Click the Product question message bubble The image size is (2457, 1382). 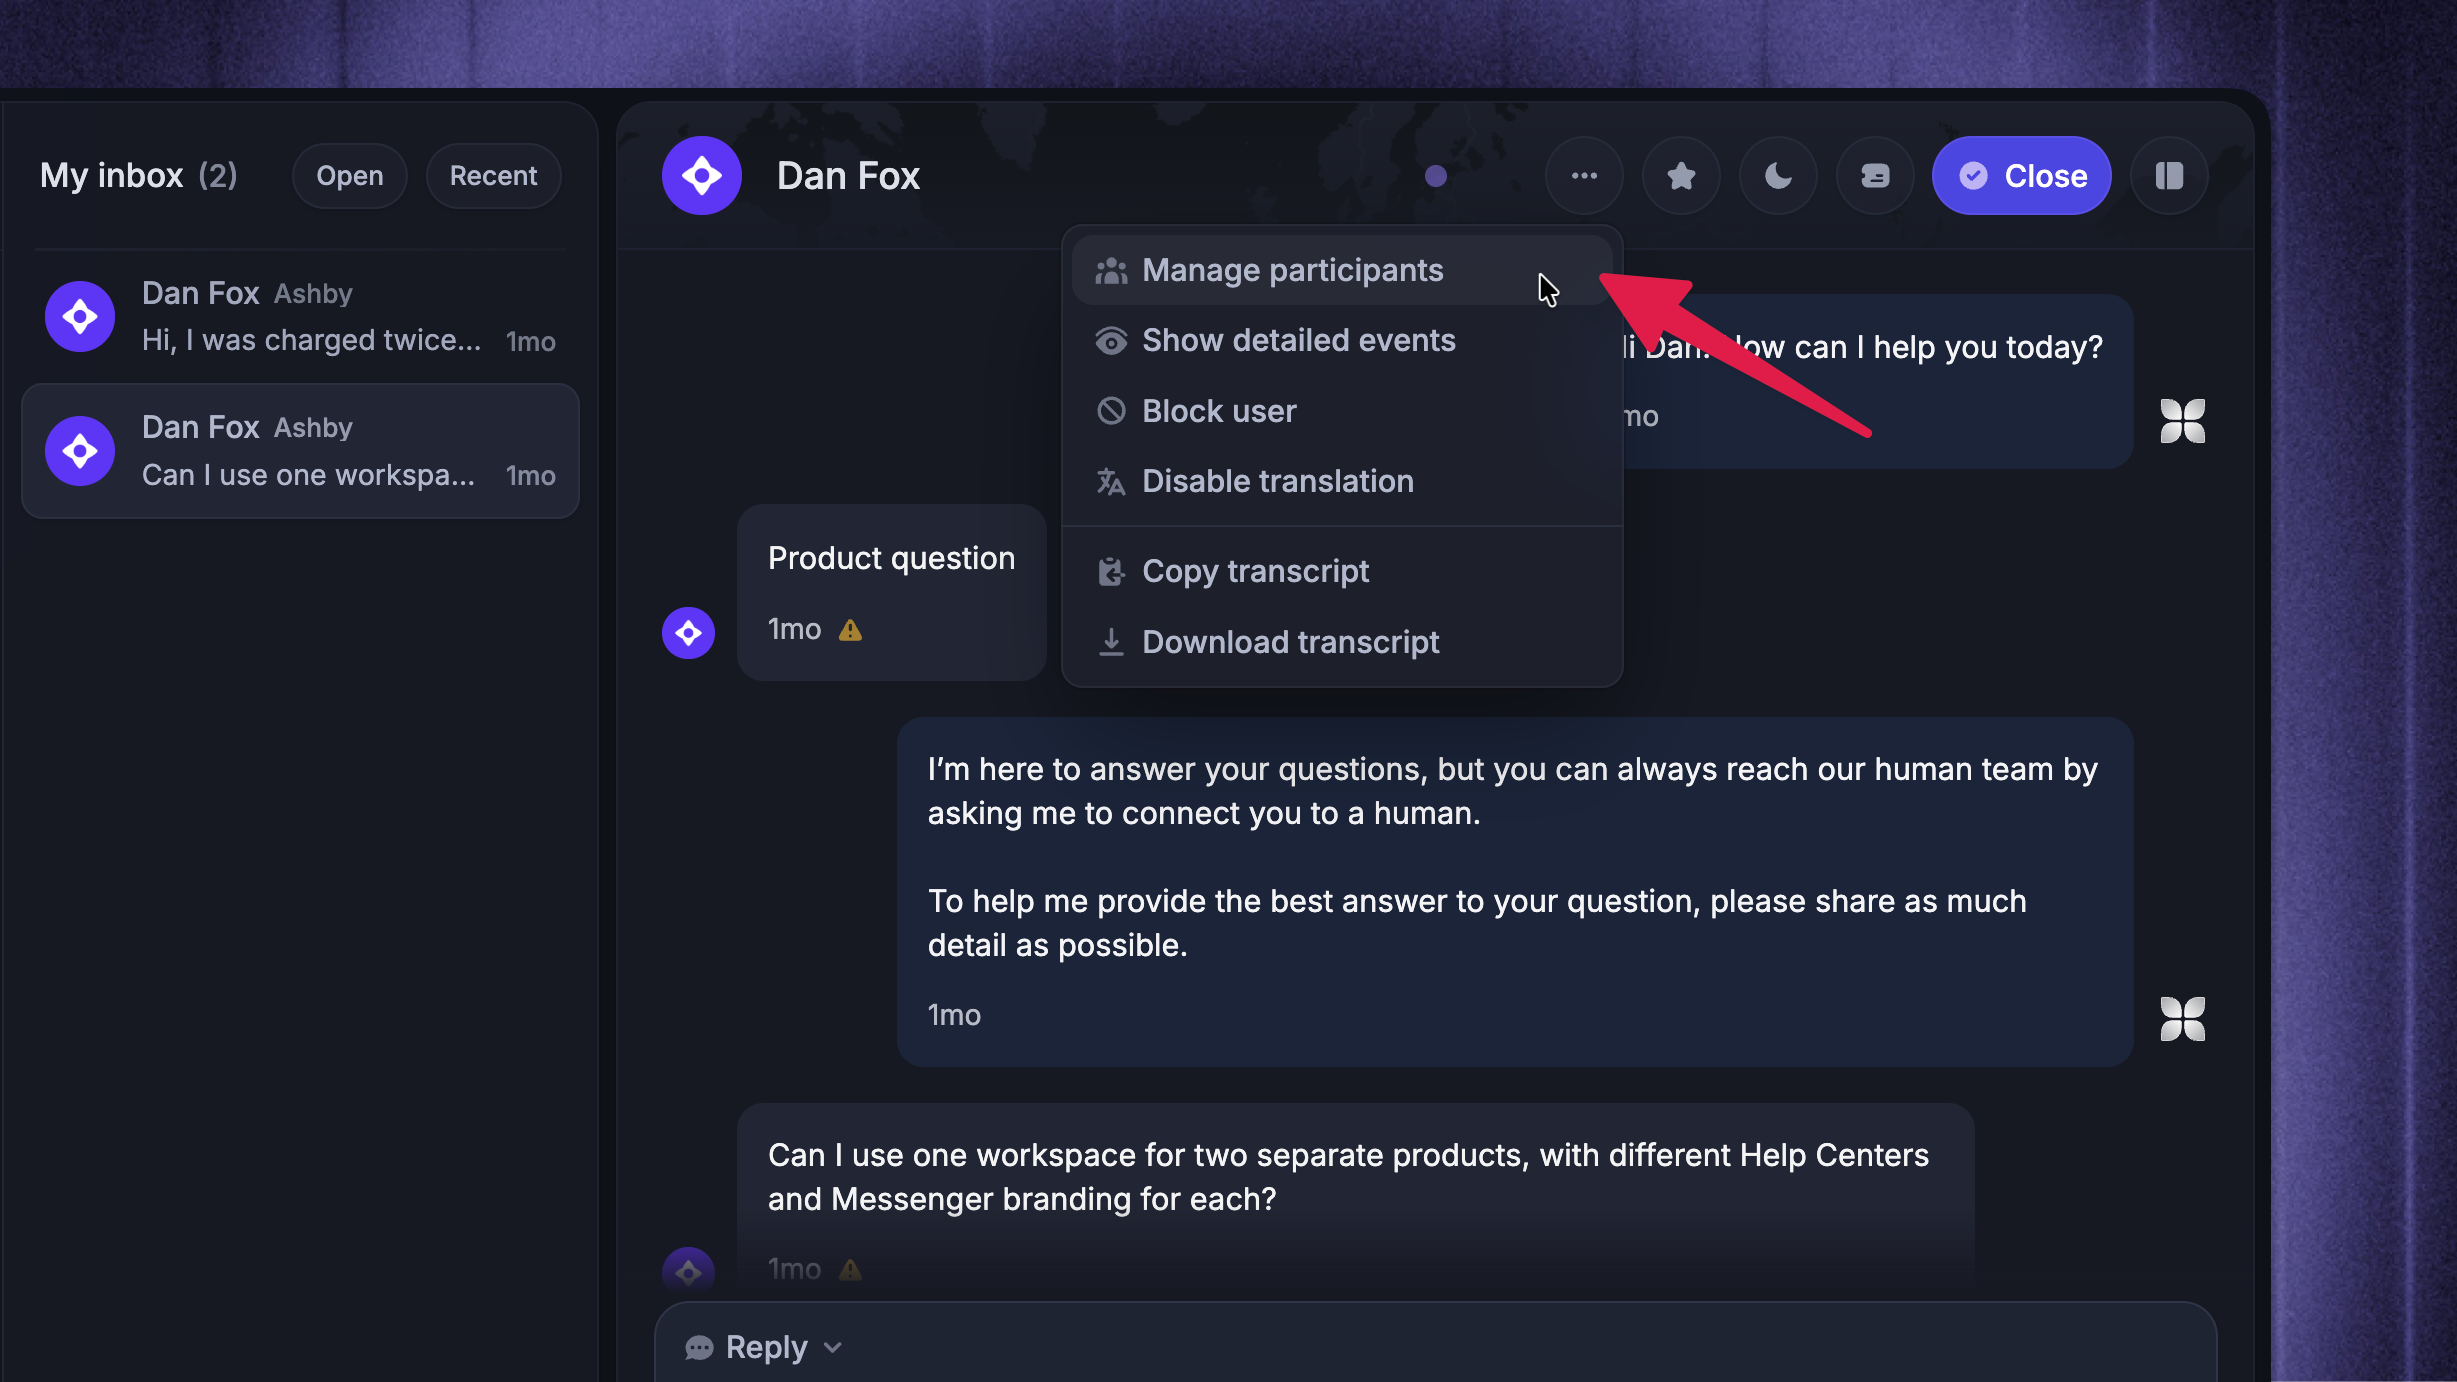coord(892,592)
